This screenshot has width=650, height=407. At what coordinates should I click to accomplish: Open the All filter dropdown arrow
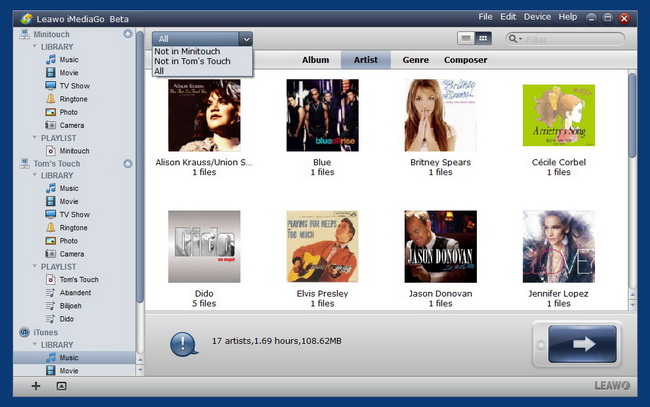click(x=246, y=39)
